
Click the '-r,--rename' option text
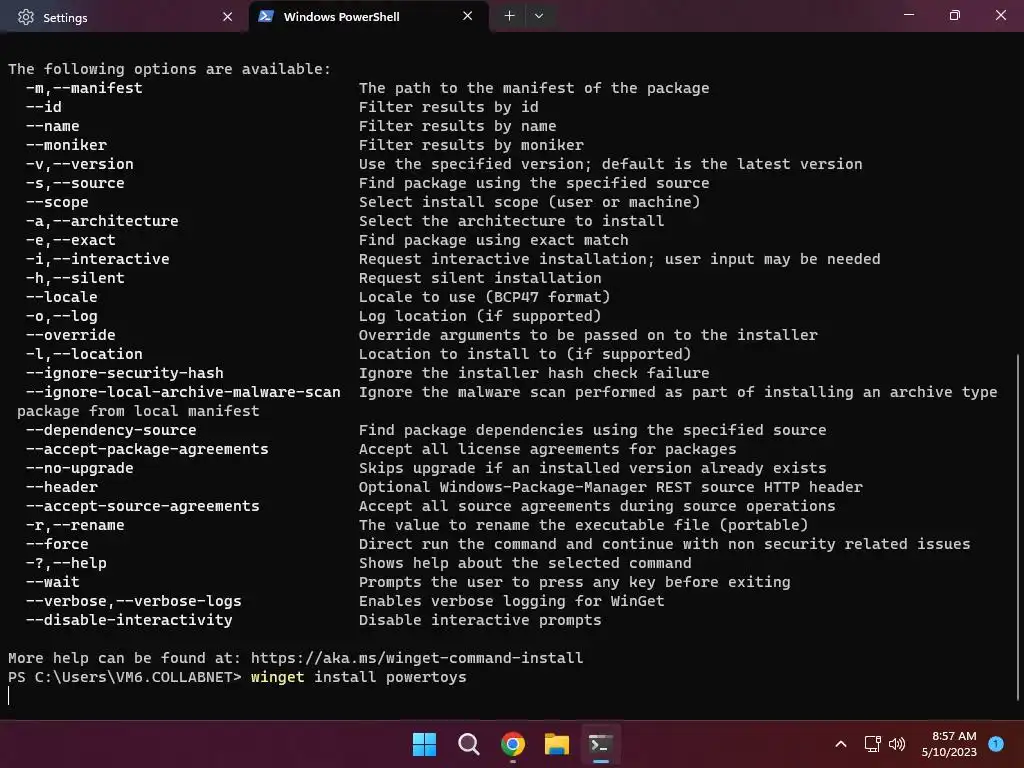75,524
